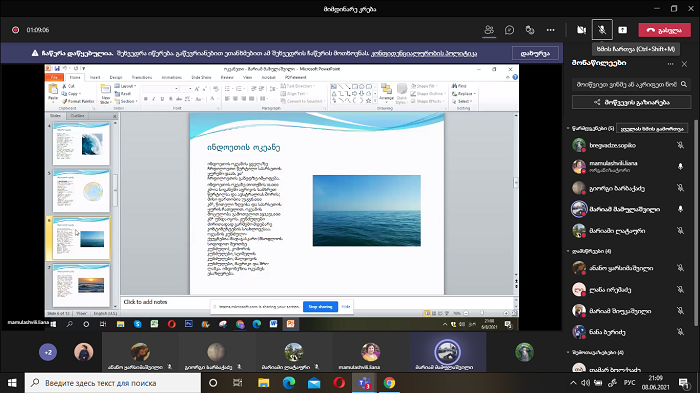Open Microsoft Teams from Windows taskbar

point(364,383)
